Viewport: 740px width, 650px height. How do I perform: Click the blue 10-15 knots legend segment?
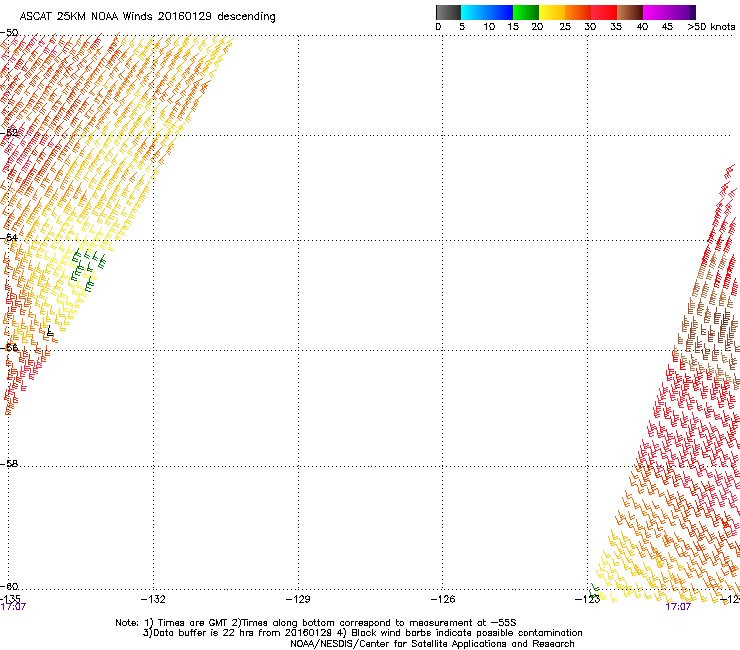click(500, 12)
